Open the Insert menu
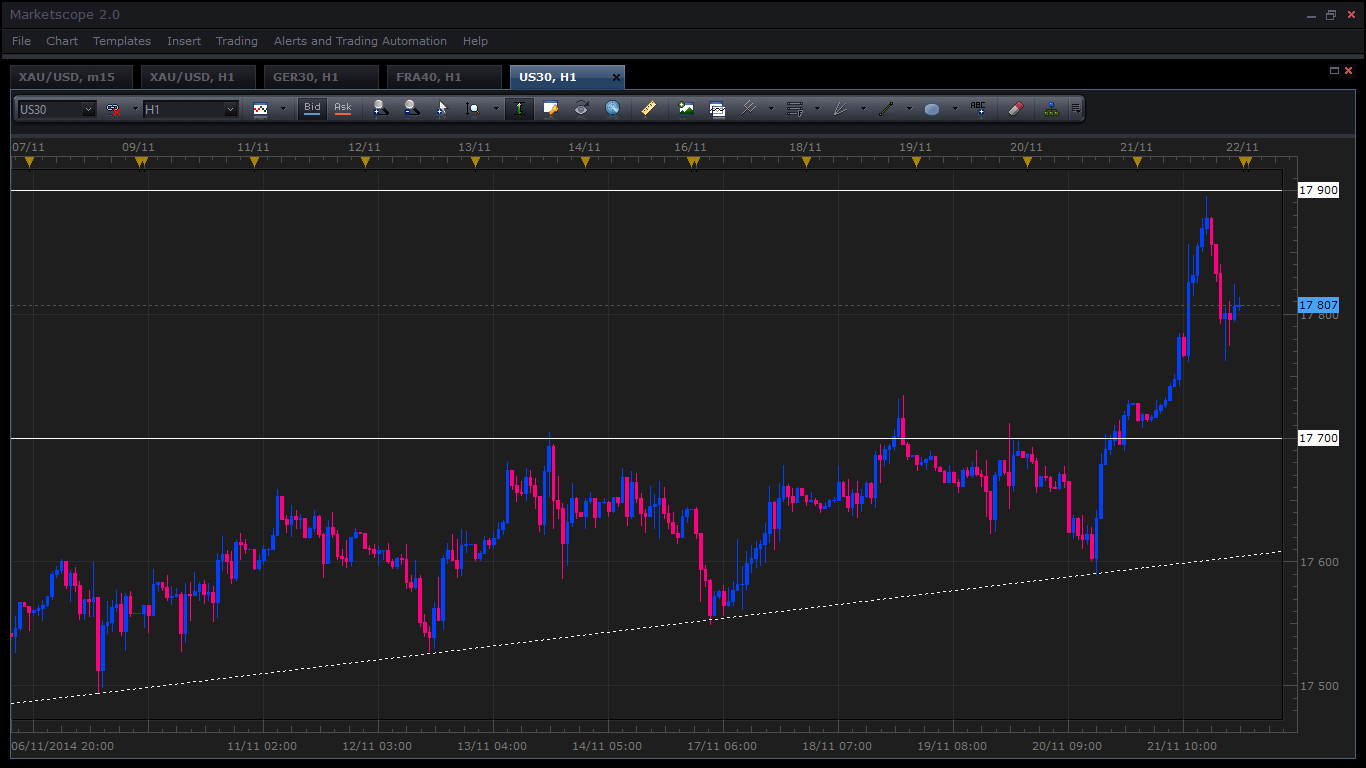 tap(184, 41)
